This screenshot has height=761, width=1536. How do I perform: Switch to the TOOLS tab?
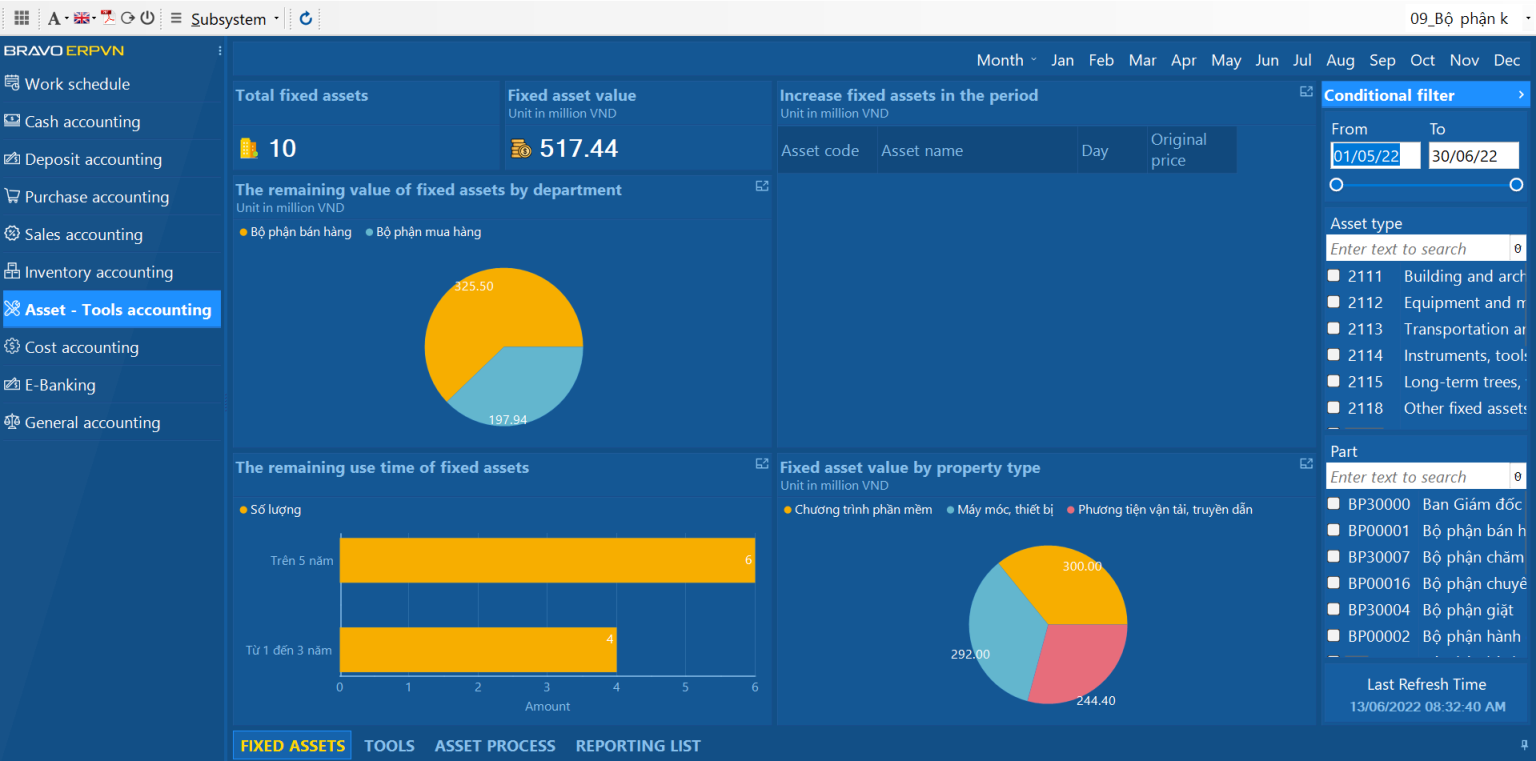click(x=389, y=746)
